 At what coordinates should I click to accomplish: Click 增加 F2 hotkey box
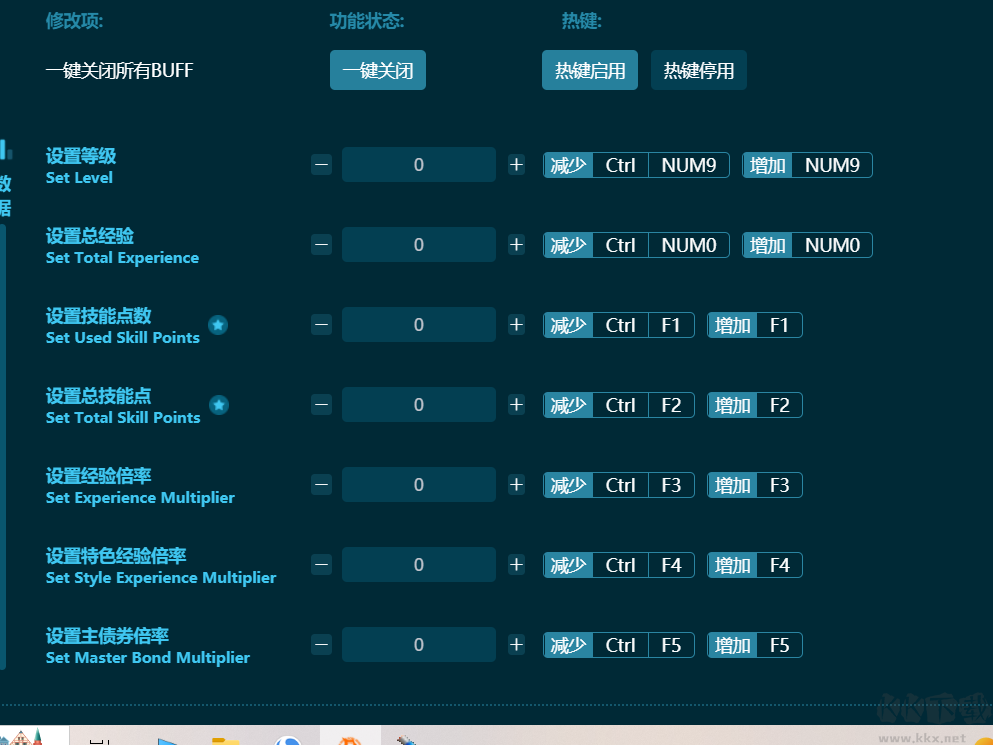coord(755,405)
